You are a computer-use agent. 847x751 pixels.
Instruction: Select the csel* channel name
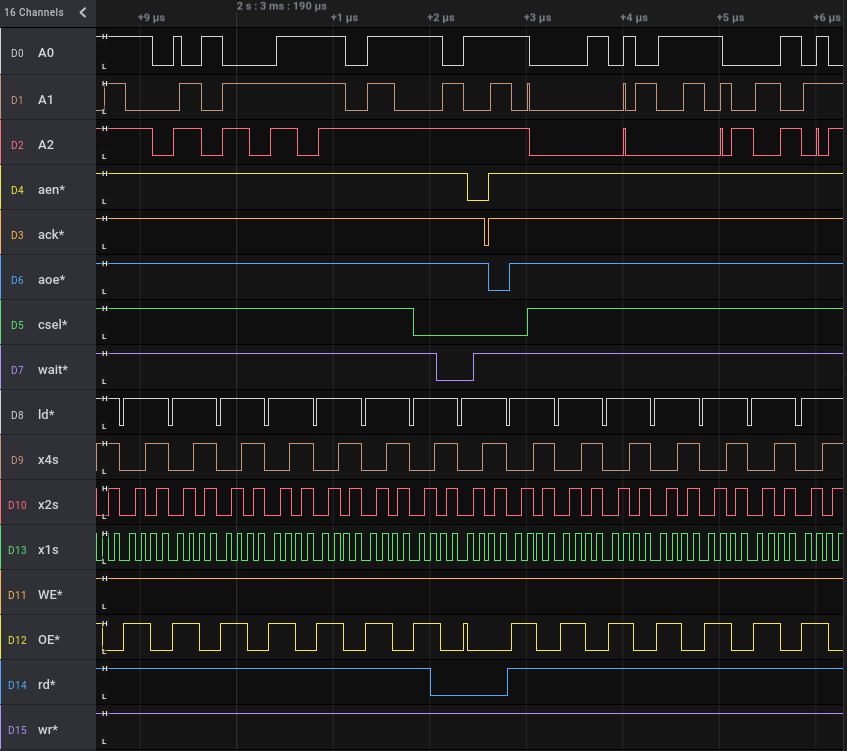[x=52, y=325]
